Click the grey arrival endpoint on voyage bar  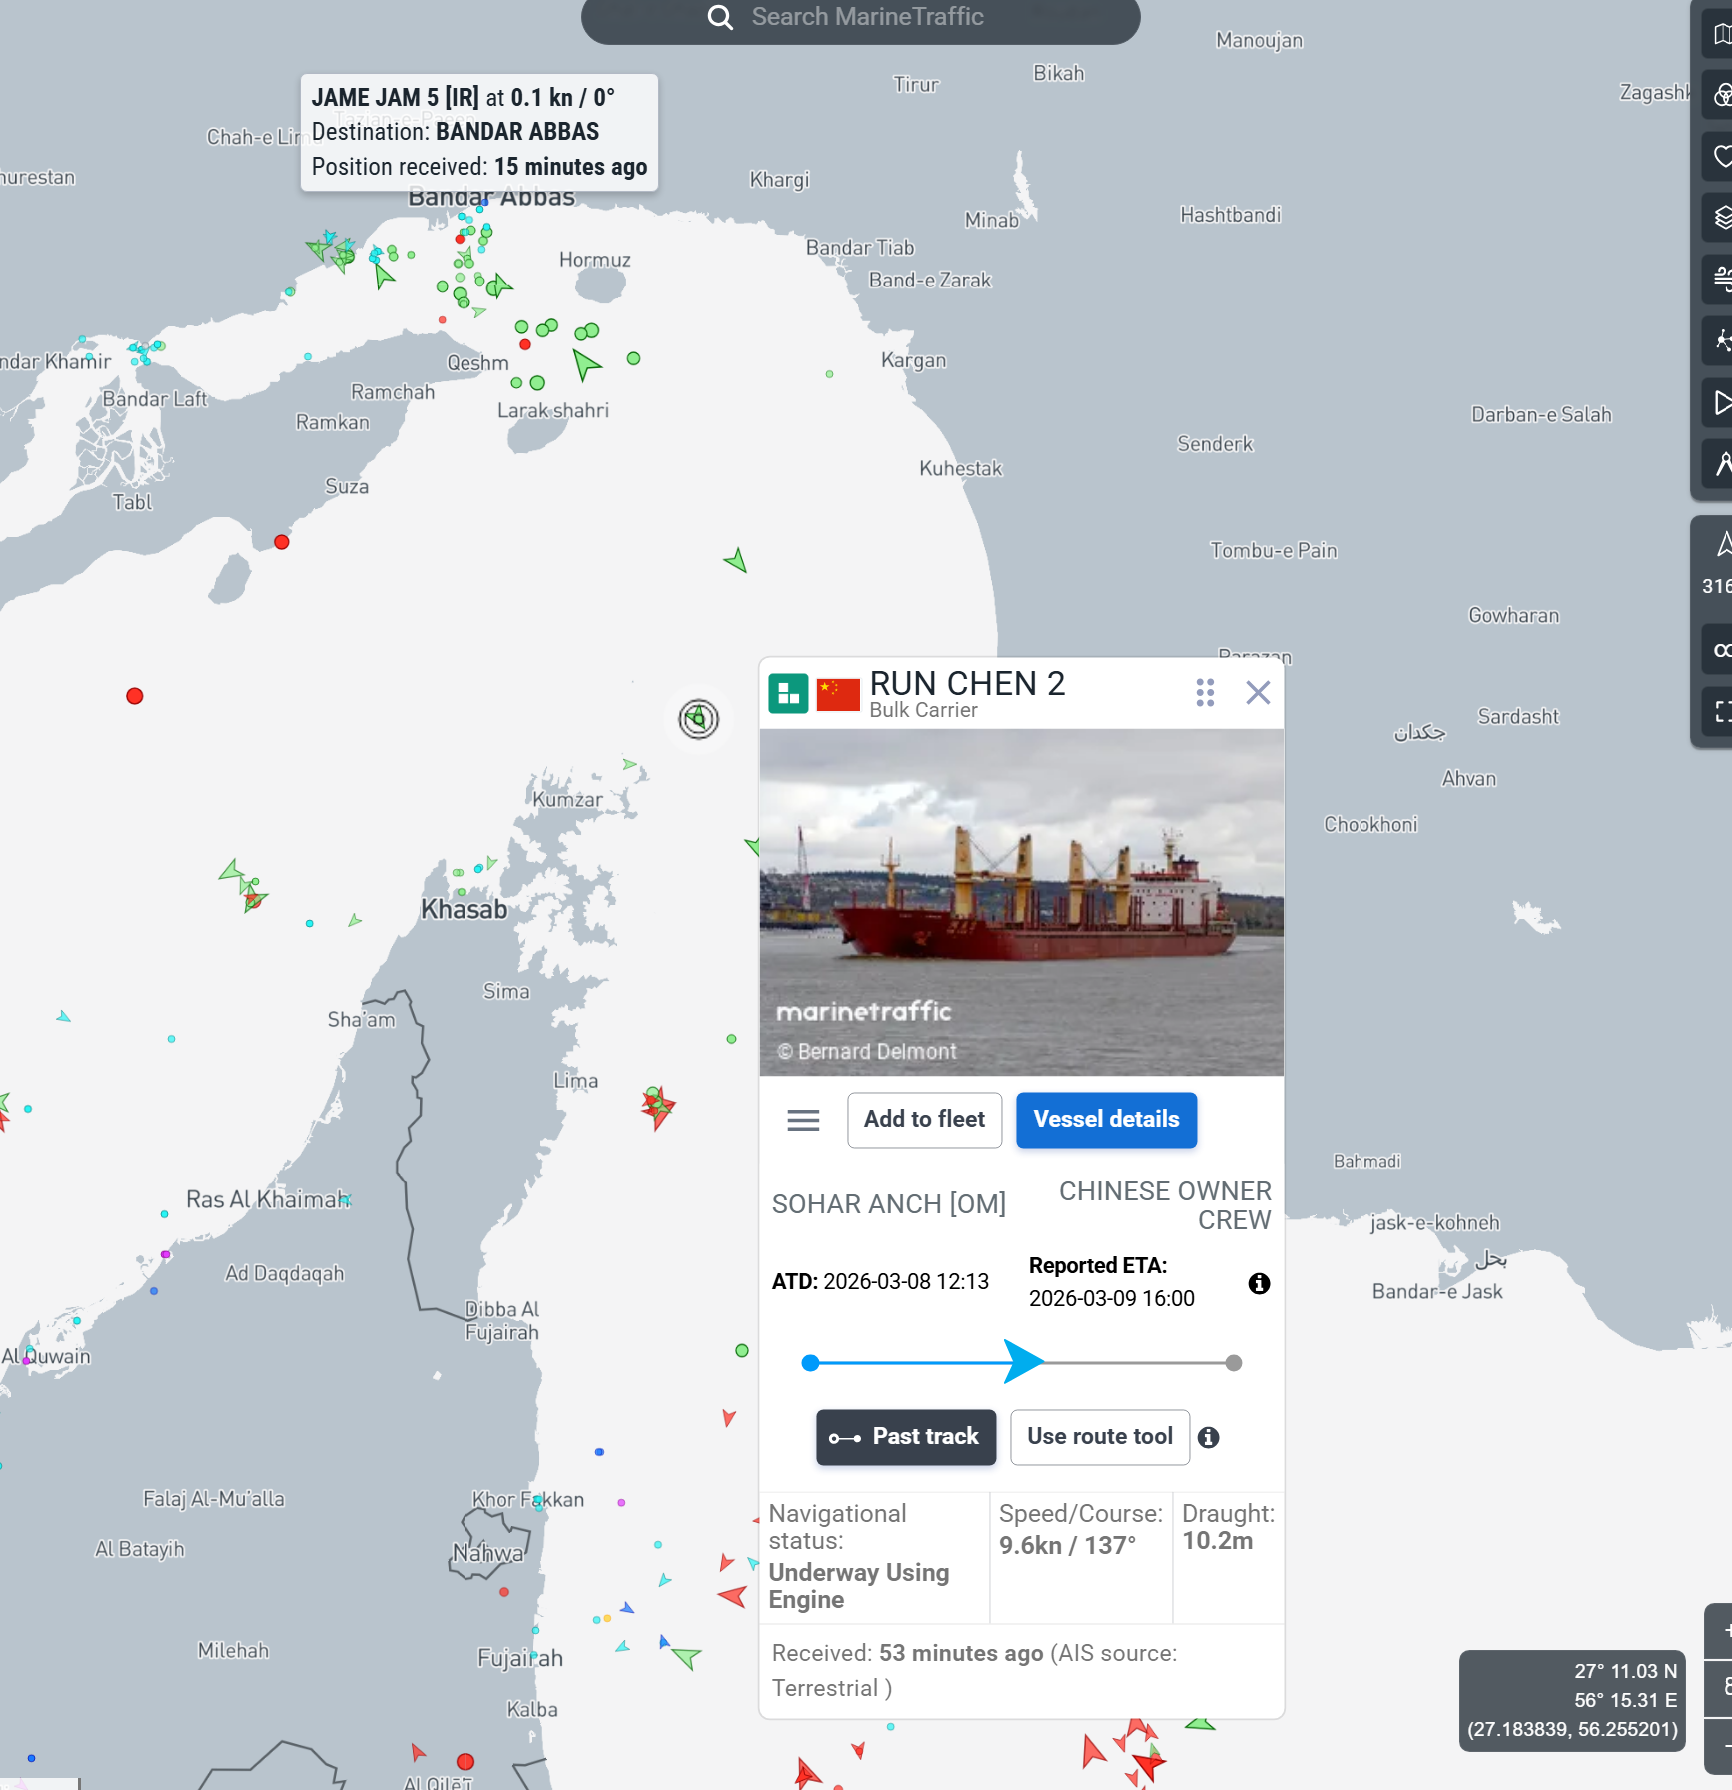1234,1362
